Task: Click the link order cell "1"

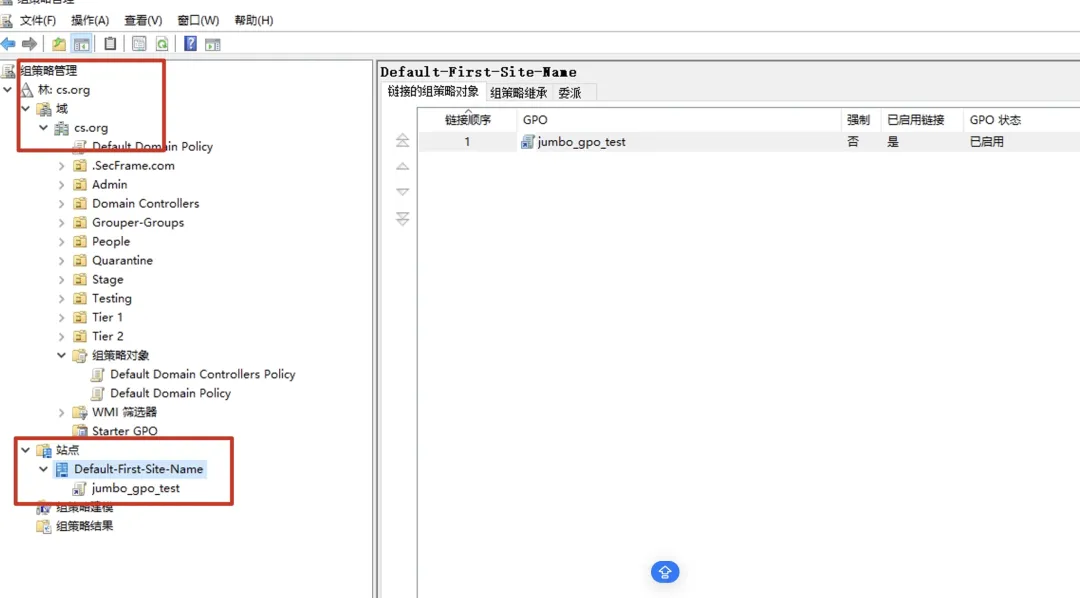Action: [x=467, y=142]
